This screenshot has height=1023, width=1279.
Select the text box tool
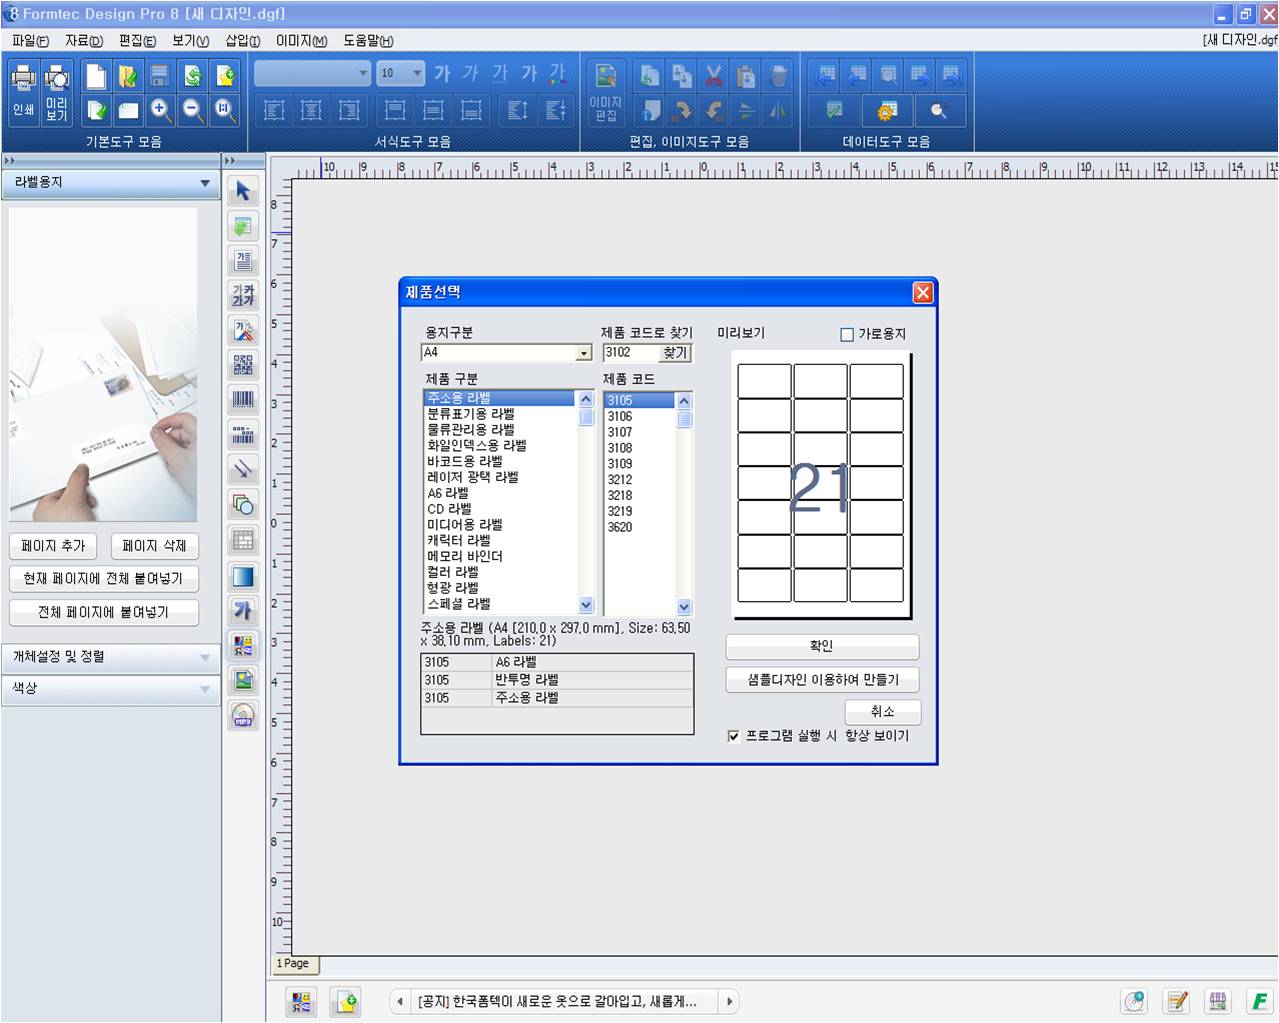pyautogui.click(x=243, y=261)
